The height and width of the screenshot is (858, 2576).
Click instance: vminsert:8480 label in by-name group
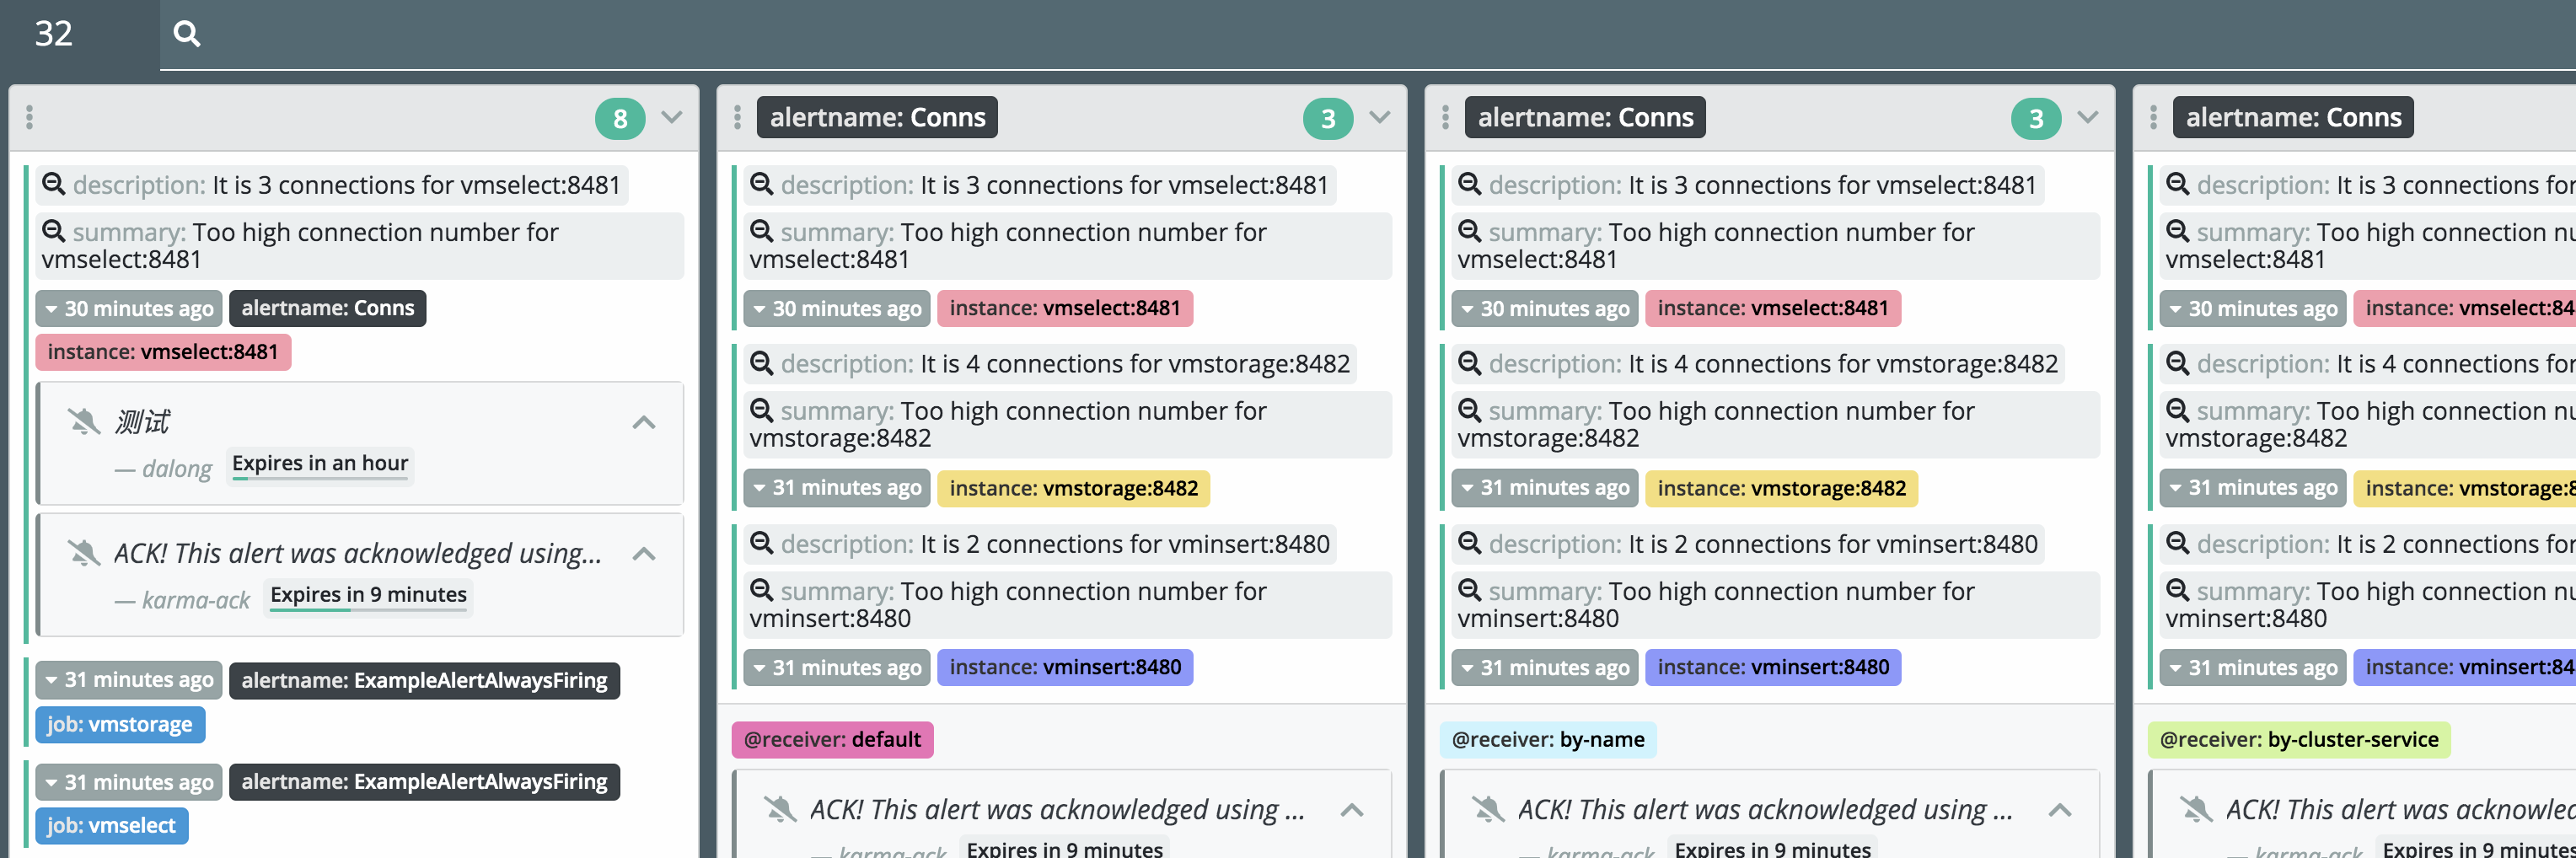point(1773,668)
